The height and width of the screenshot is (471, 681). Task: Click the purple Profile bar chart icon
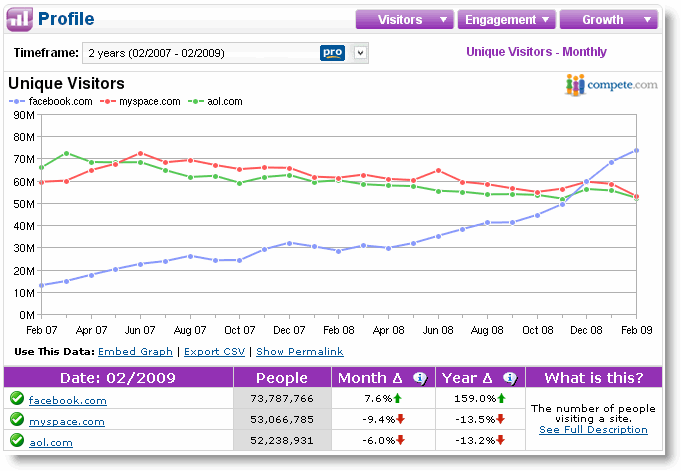(19, 19)
